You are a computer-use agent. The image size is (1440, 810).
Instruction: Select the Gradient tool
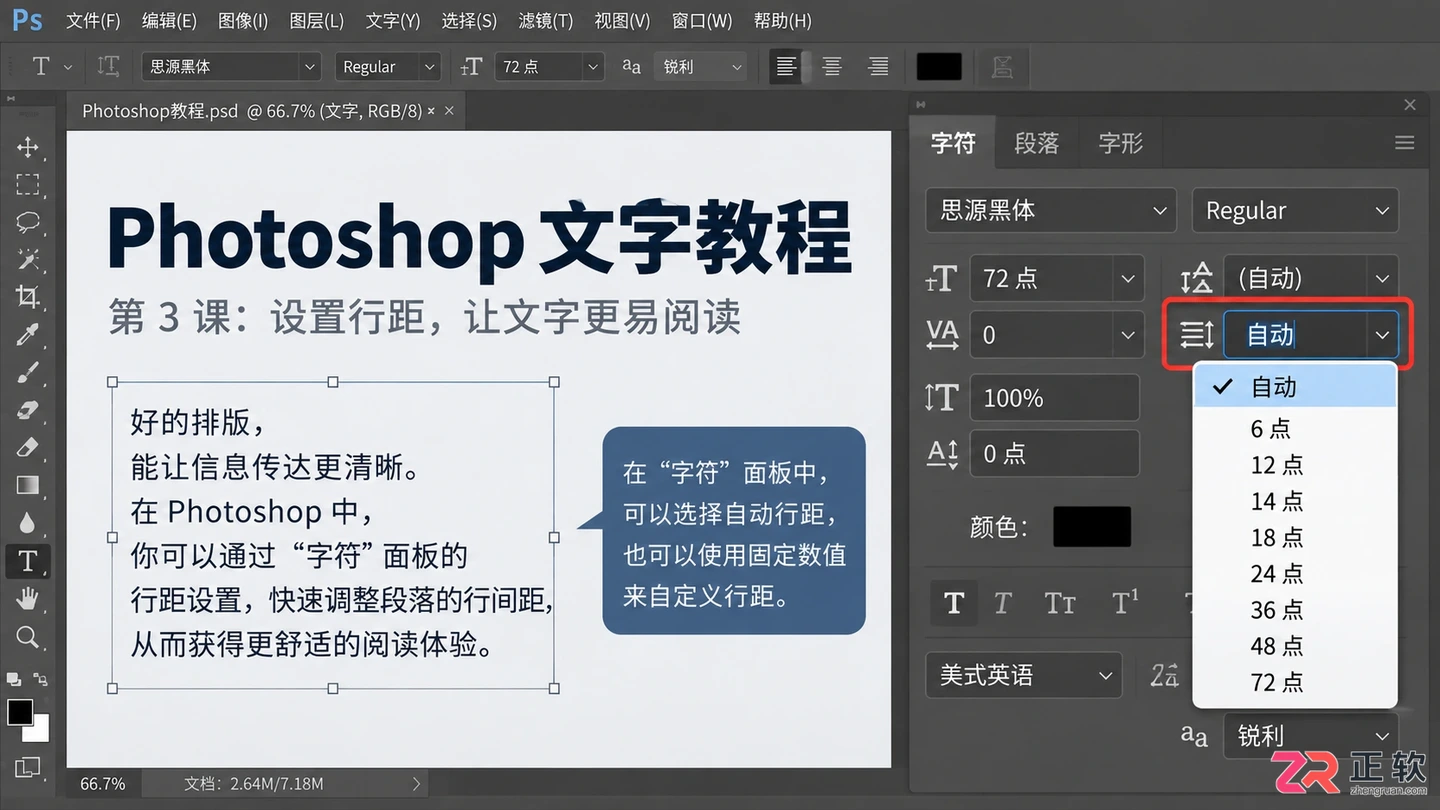27,485
